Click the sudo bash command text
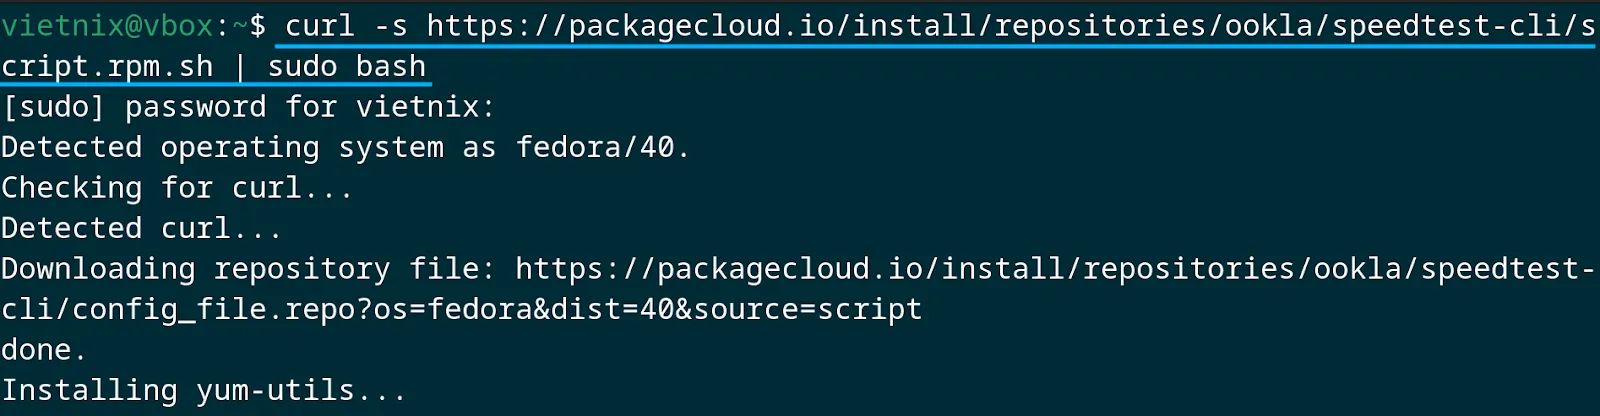 pyautogui.click(x=347, y=66)
